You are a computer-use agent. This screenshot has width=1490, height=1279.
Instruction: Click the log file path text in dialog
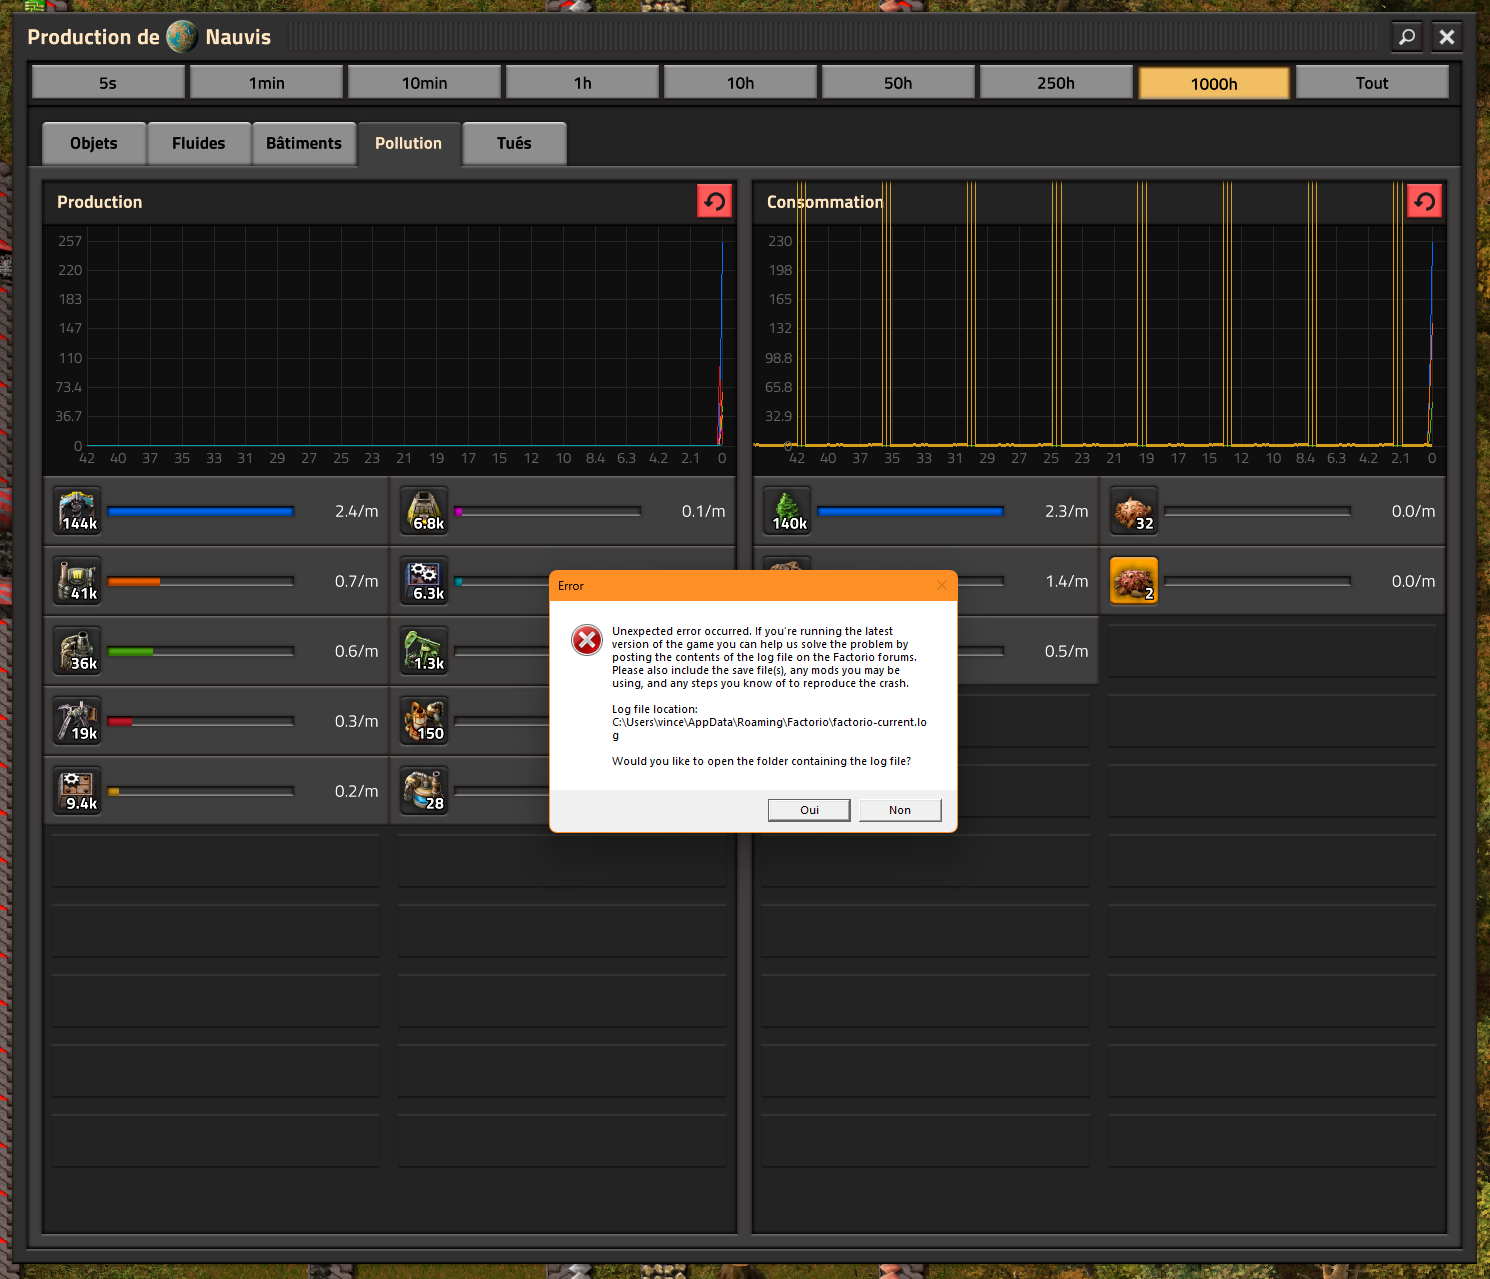coord(769,728)
